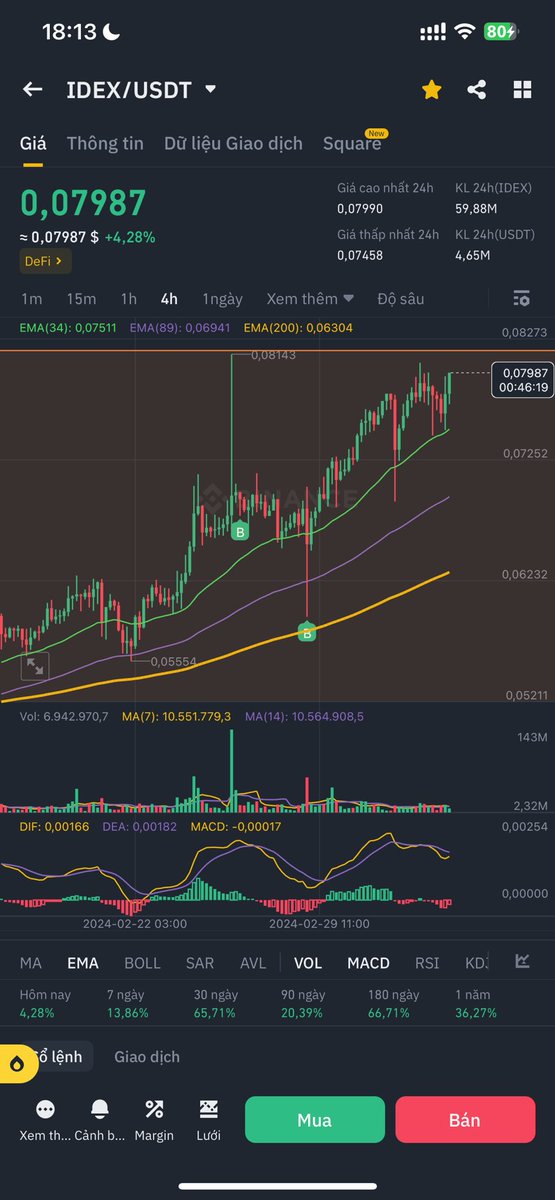Open the grid layout icon
Image resolution: width=555 pixels, height=1200 pixels.
click(522, 90)
